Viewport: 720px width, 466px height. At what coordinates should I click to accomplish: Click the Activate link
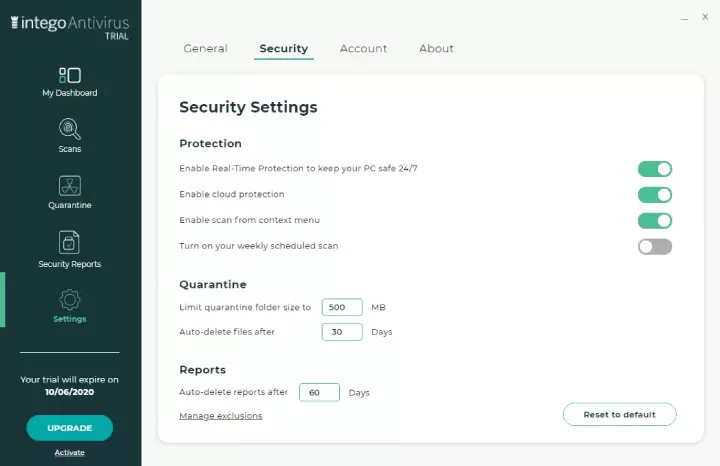70,453
